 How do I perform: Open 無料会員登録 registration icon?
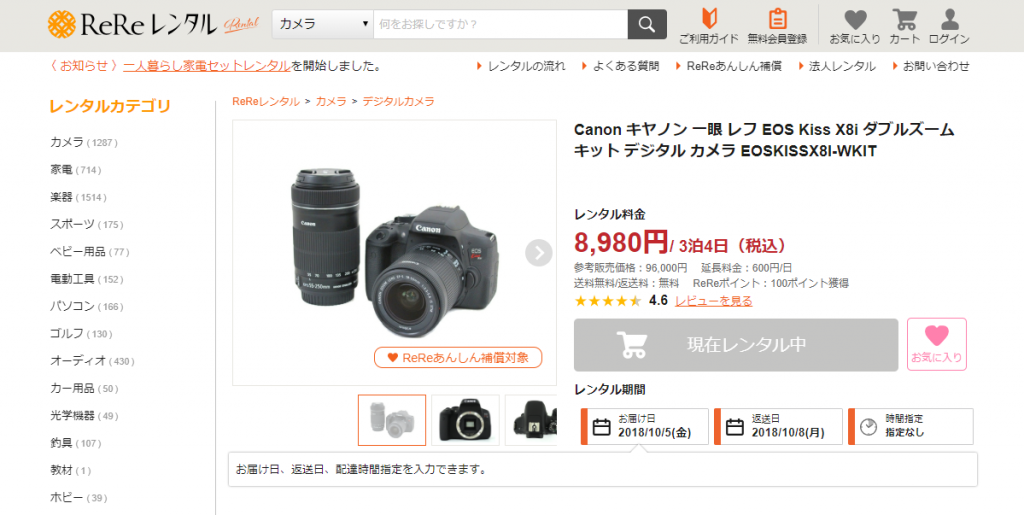pos(777,26)
